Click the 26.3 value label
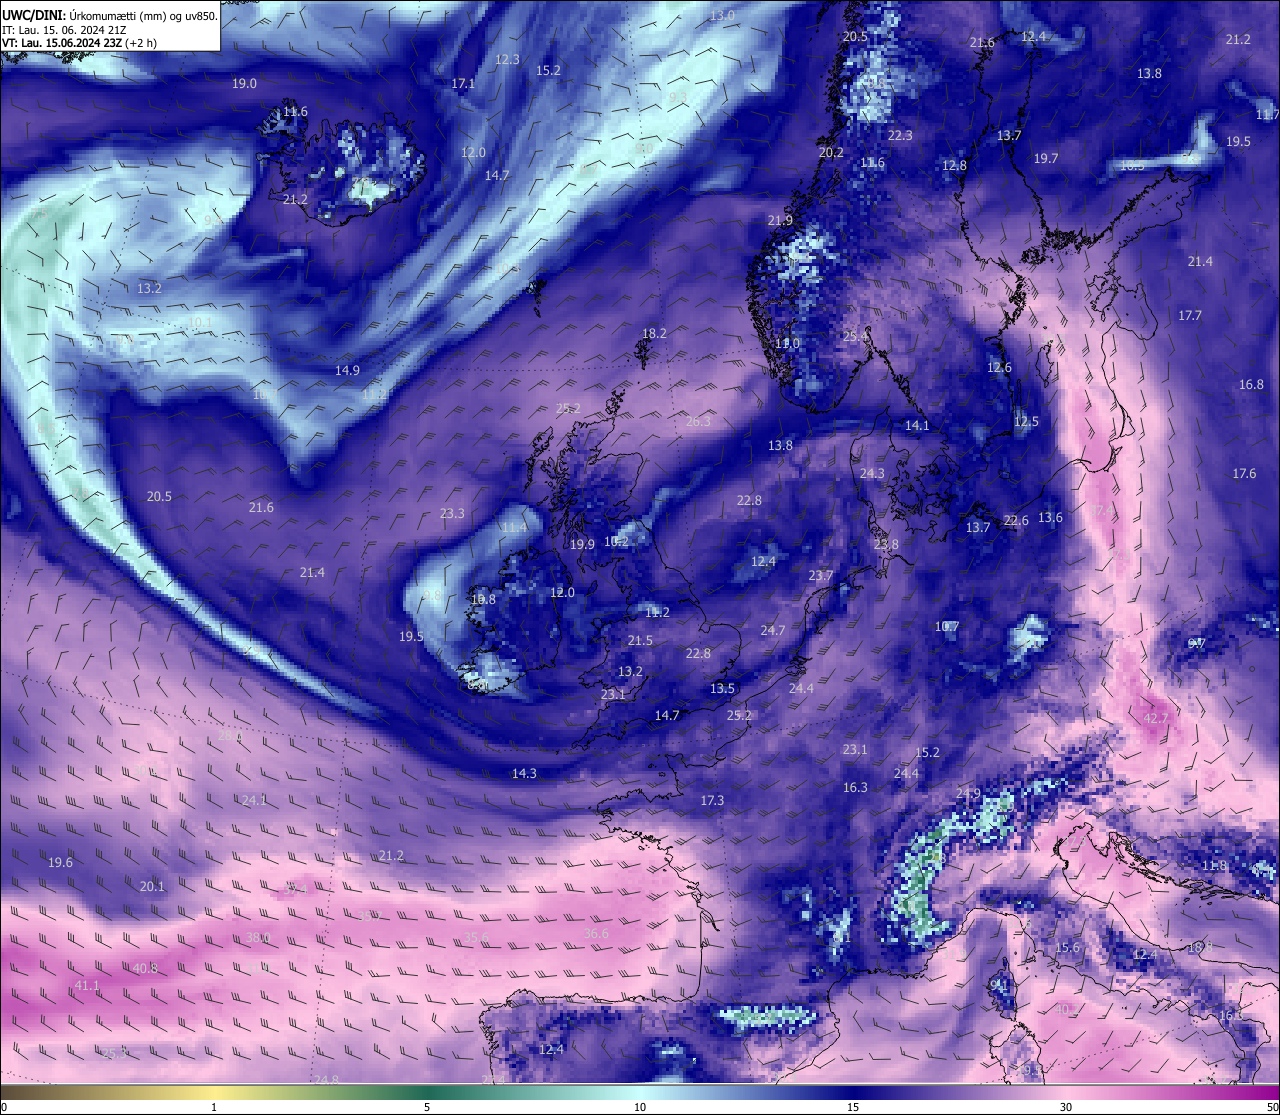The height and width of the screenshot is (1115, 1280). coord(698,422)
